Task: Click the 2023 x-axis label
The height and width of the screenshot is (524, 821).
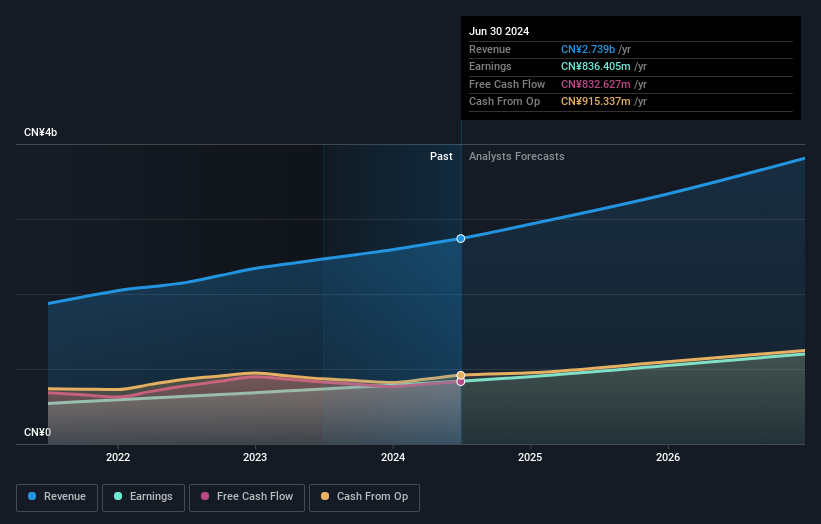Action: (255, 458)
